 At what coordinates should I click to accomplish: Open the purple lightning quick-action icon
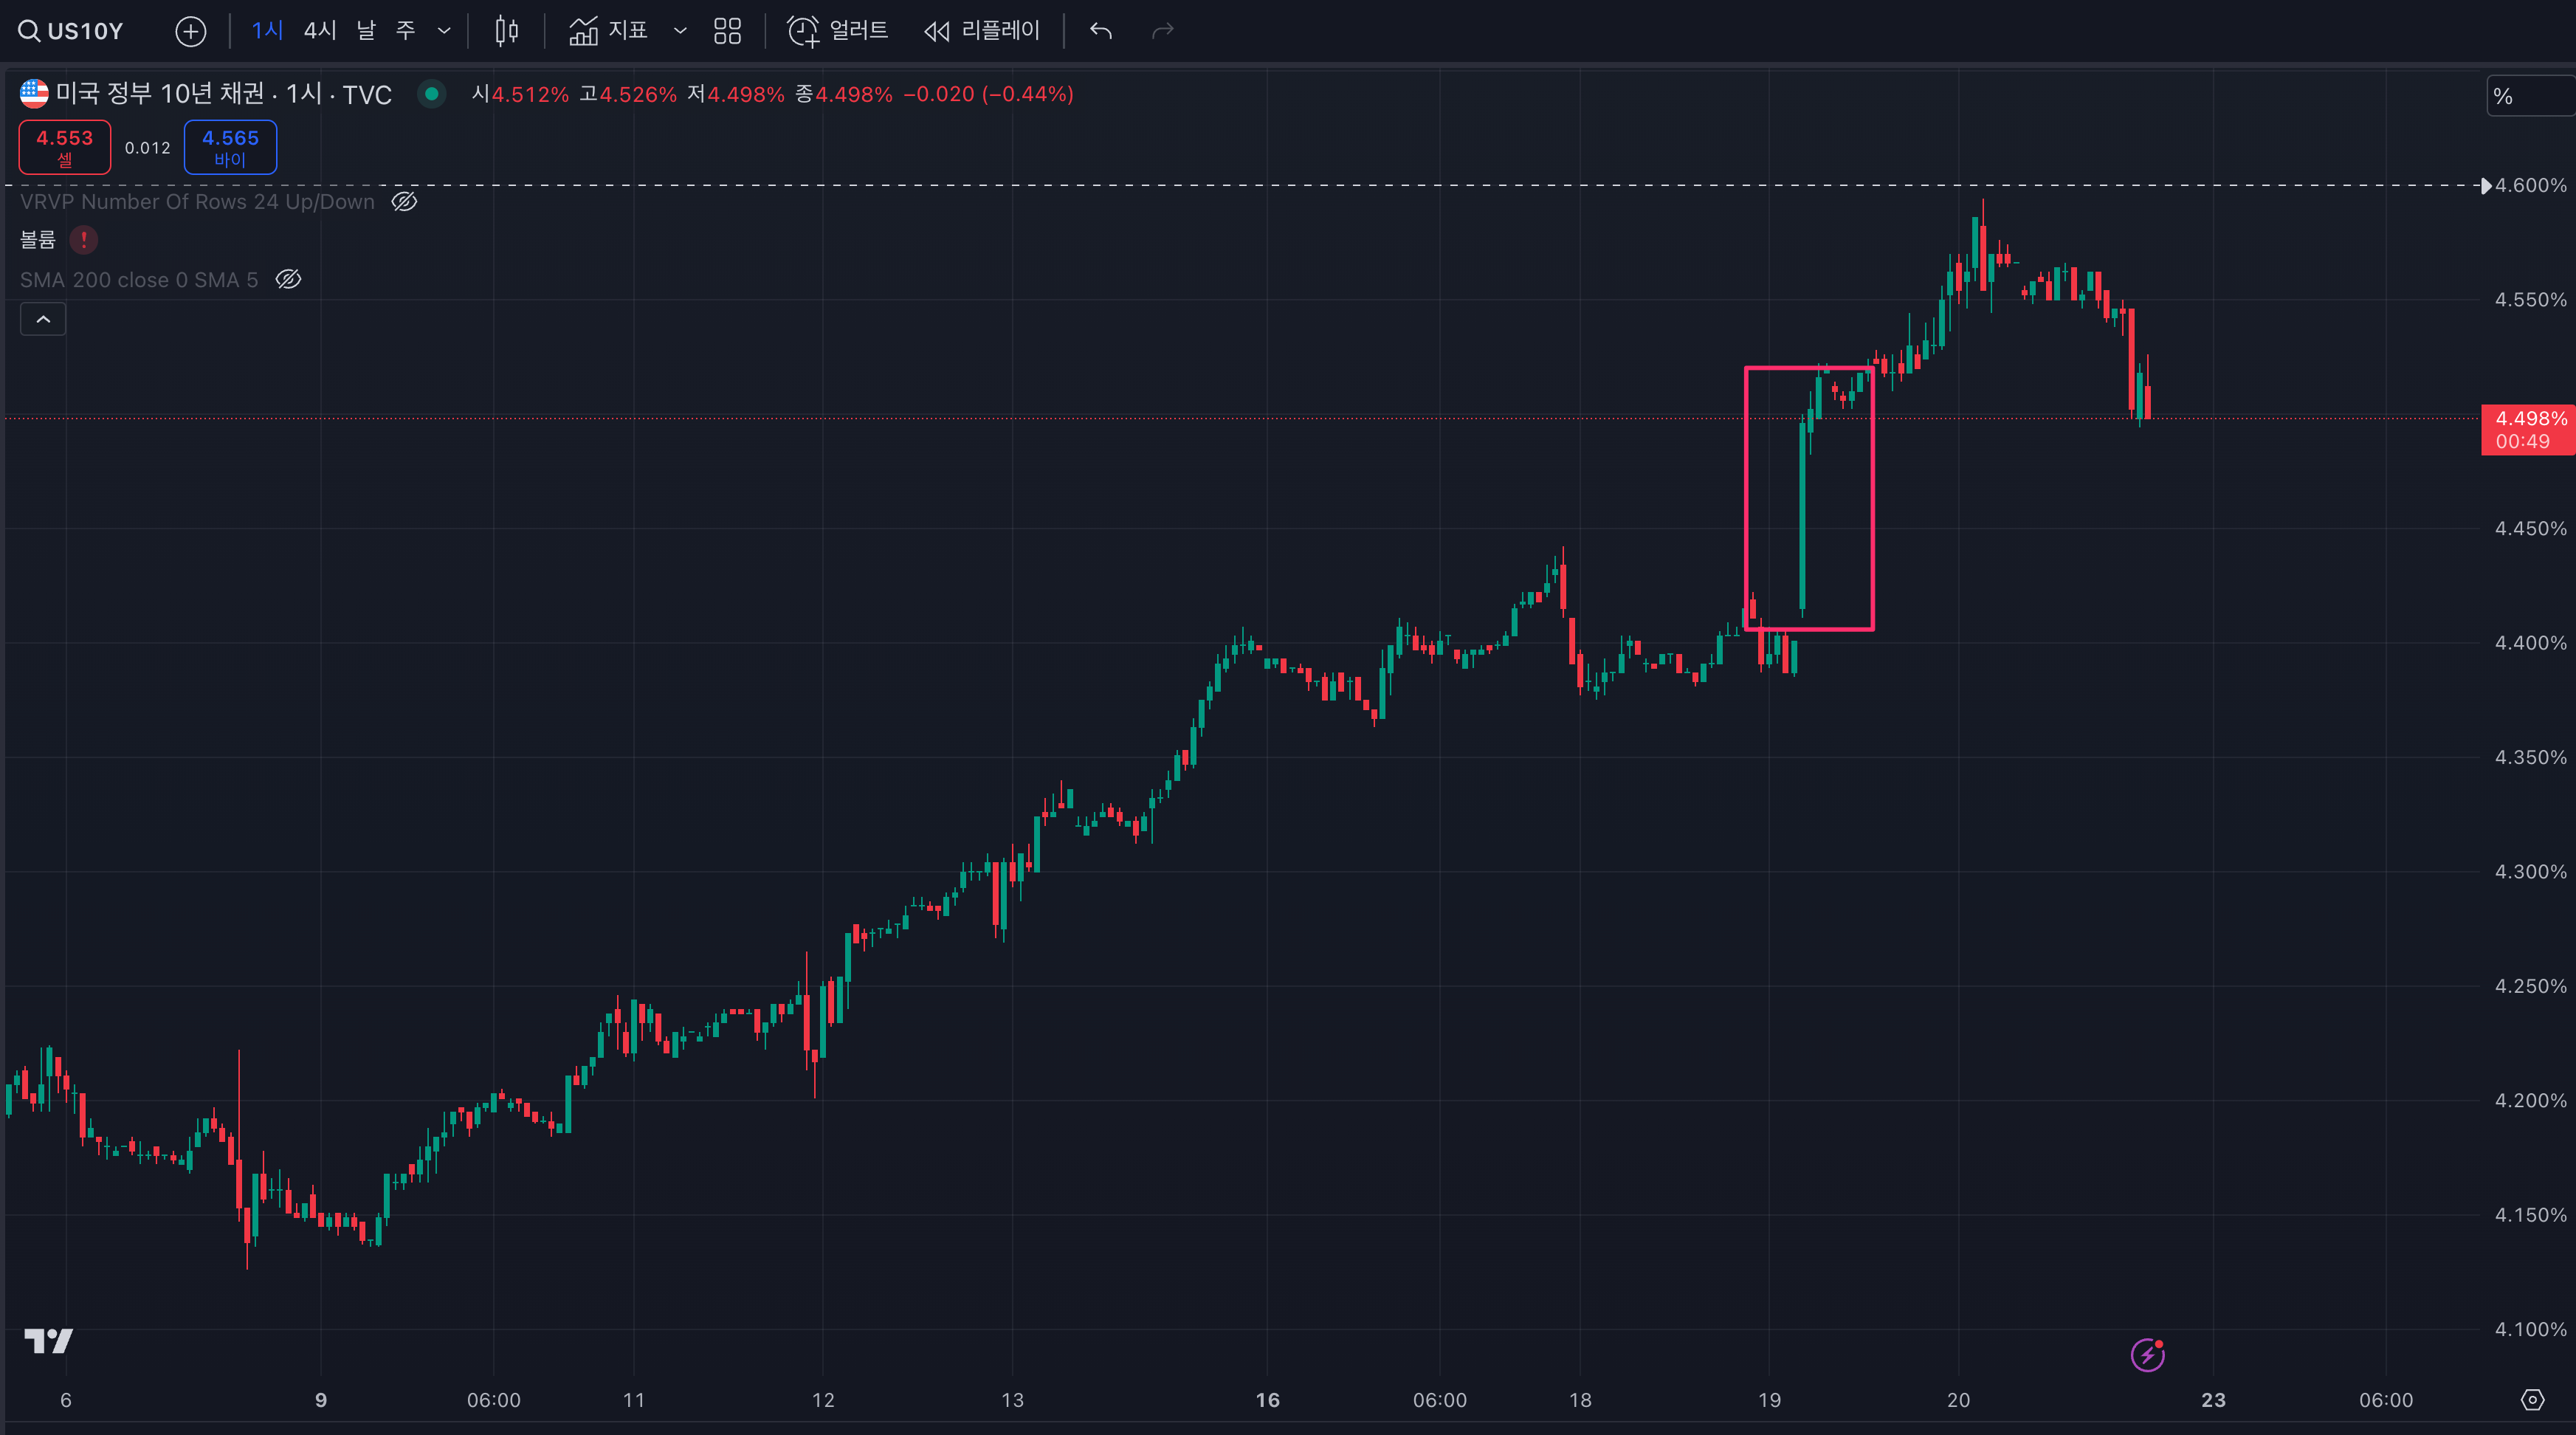[2147, 1355]
